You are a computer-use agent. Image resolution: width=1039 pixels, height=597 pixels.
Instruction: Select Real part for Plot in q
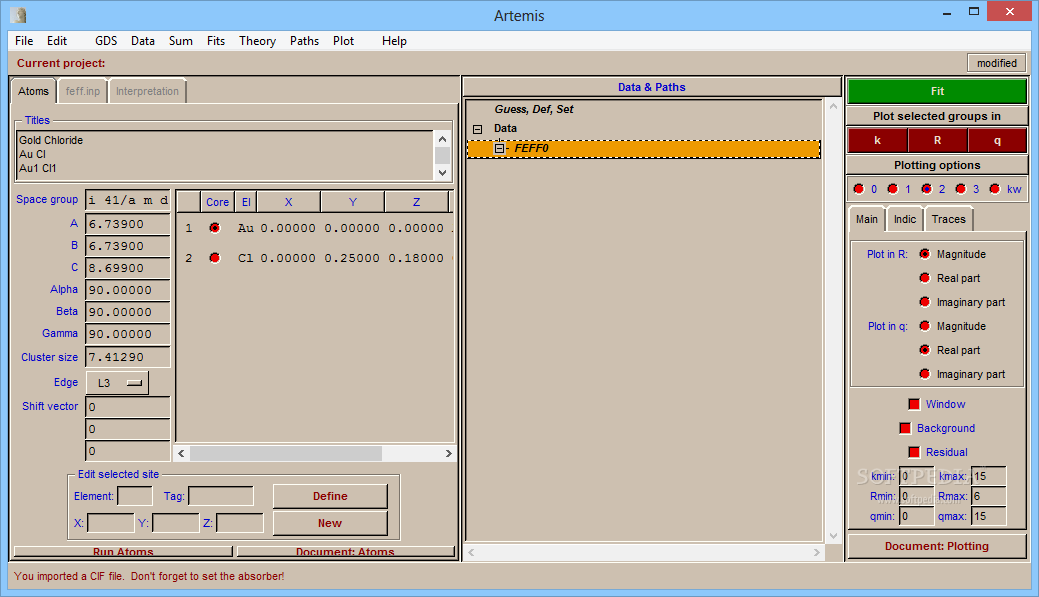(x=925, y=350)
